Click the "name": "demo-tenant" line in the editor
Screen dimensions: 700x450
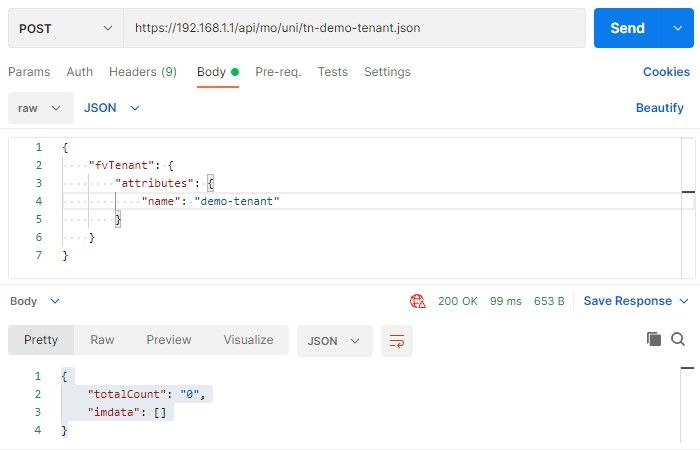(210, 201)
